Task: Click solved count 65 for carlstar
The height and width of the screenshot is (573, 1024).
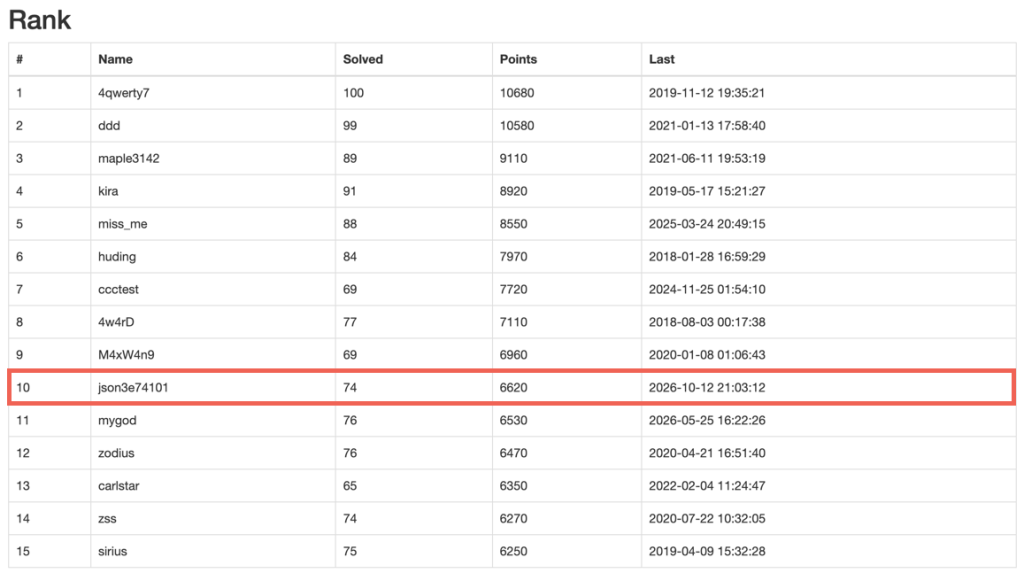Action: pyautogui.click(x=350, y=485)
